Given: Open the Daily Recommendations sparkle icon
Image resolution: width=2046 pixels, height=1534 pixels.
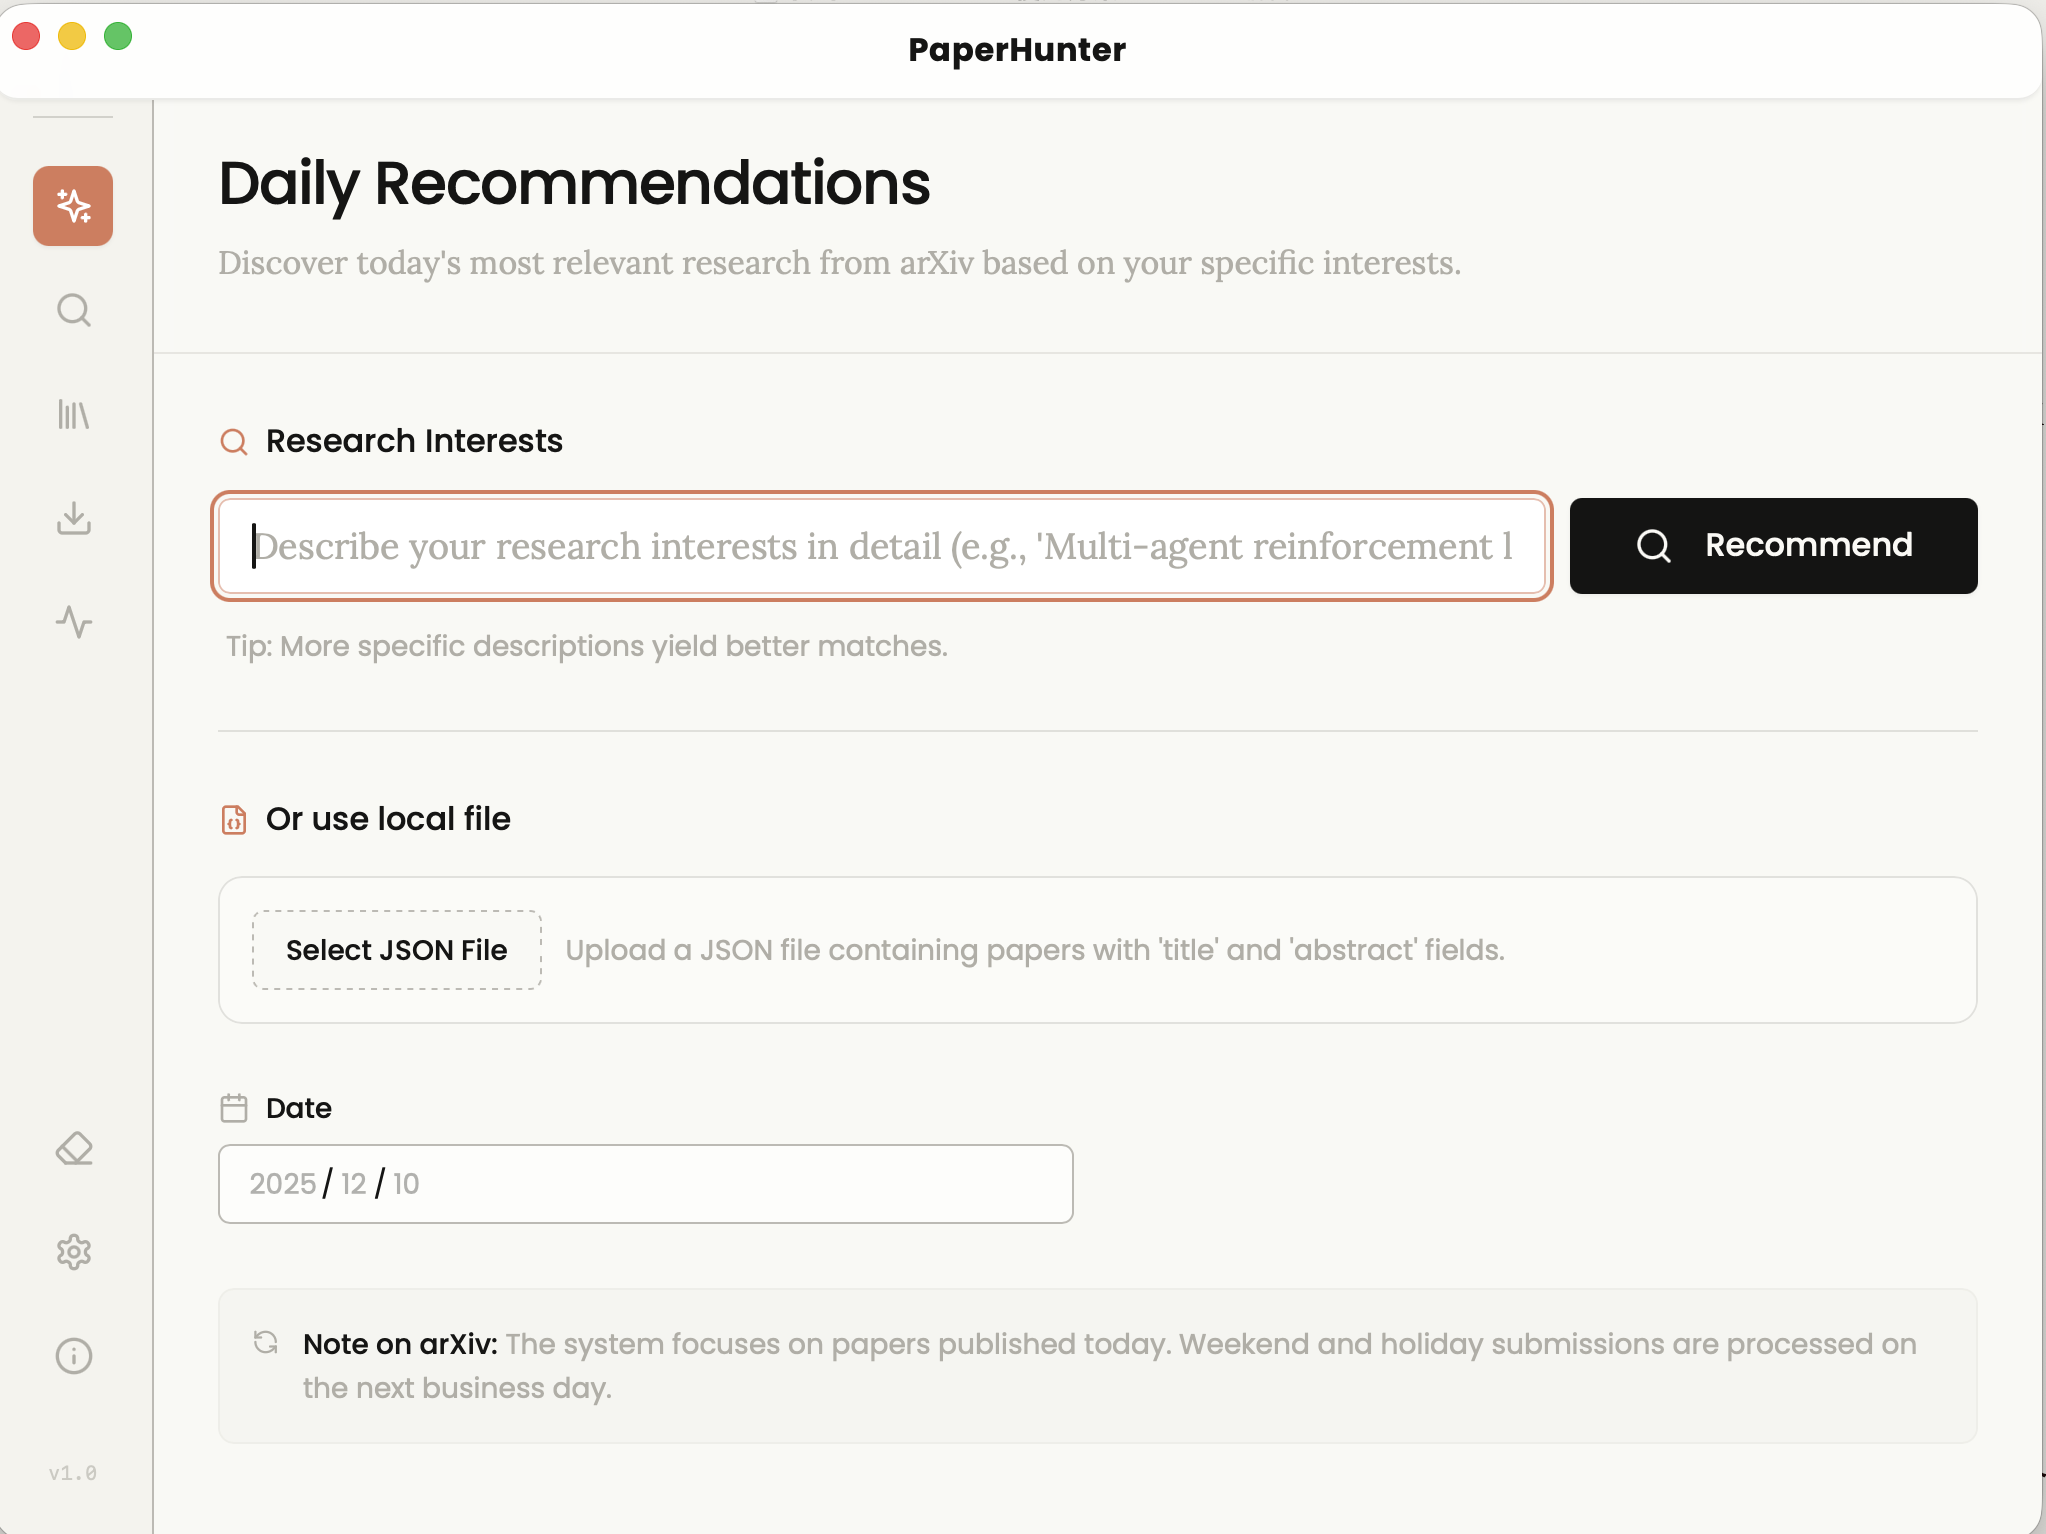Looking at the screenshot, I should pos(73,206).
